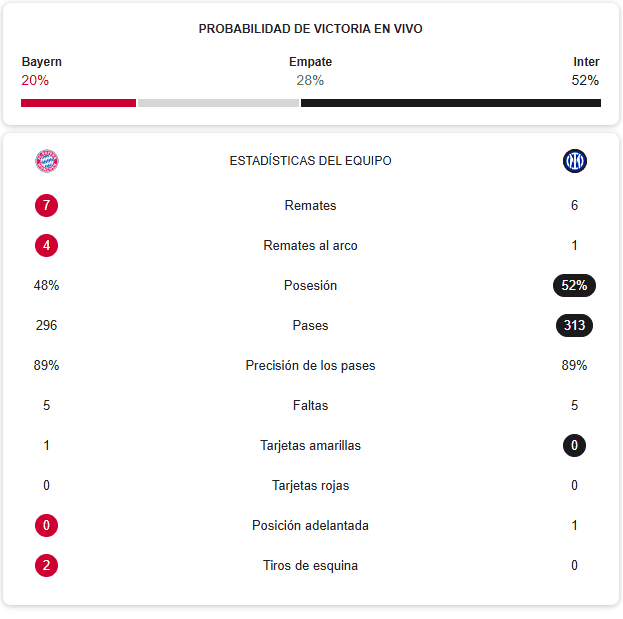Click Inter's black possession badge 52%
Image resolution: width=623 pixels, height=619 pixels.
pos(574,286)
